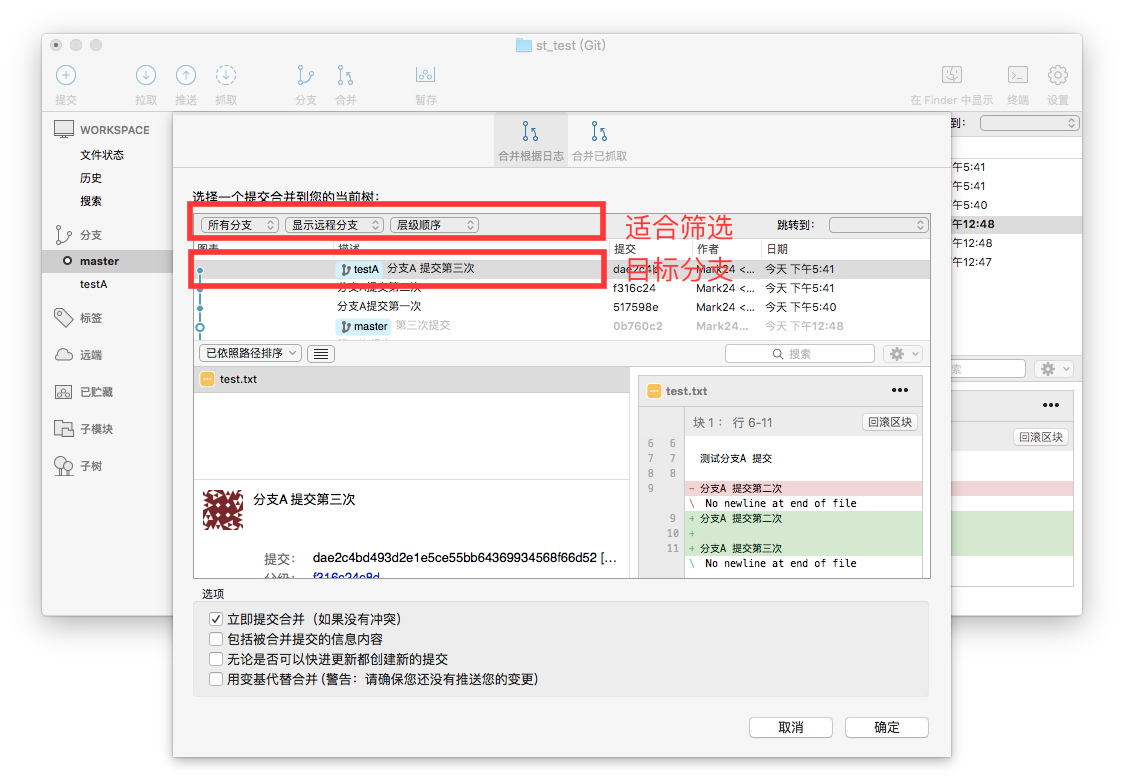Click the Push (推送) toolbar icon
The height and width of the screenshot is (778, 1124).
pos(186,75)
